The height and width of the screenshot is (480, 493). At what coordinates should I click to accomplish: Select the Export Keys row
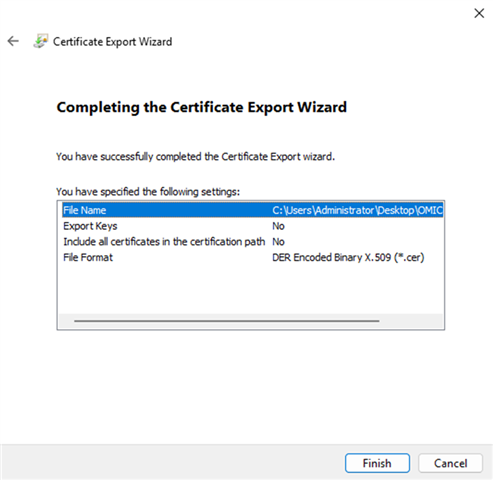(253, 226)
